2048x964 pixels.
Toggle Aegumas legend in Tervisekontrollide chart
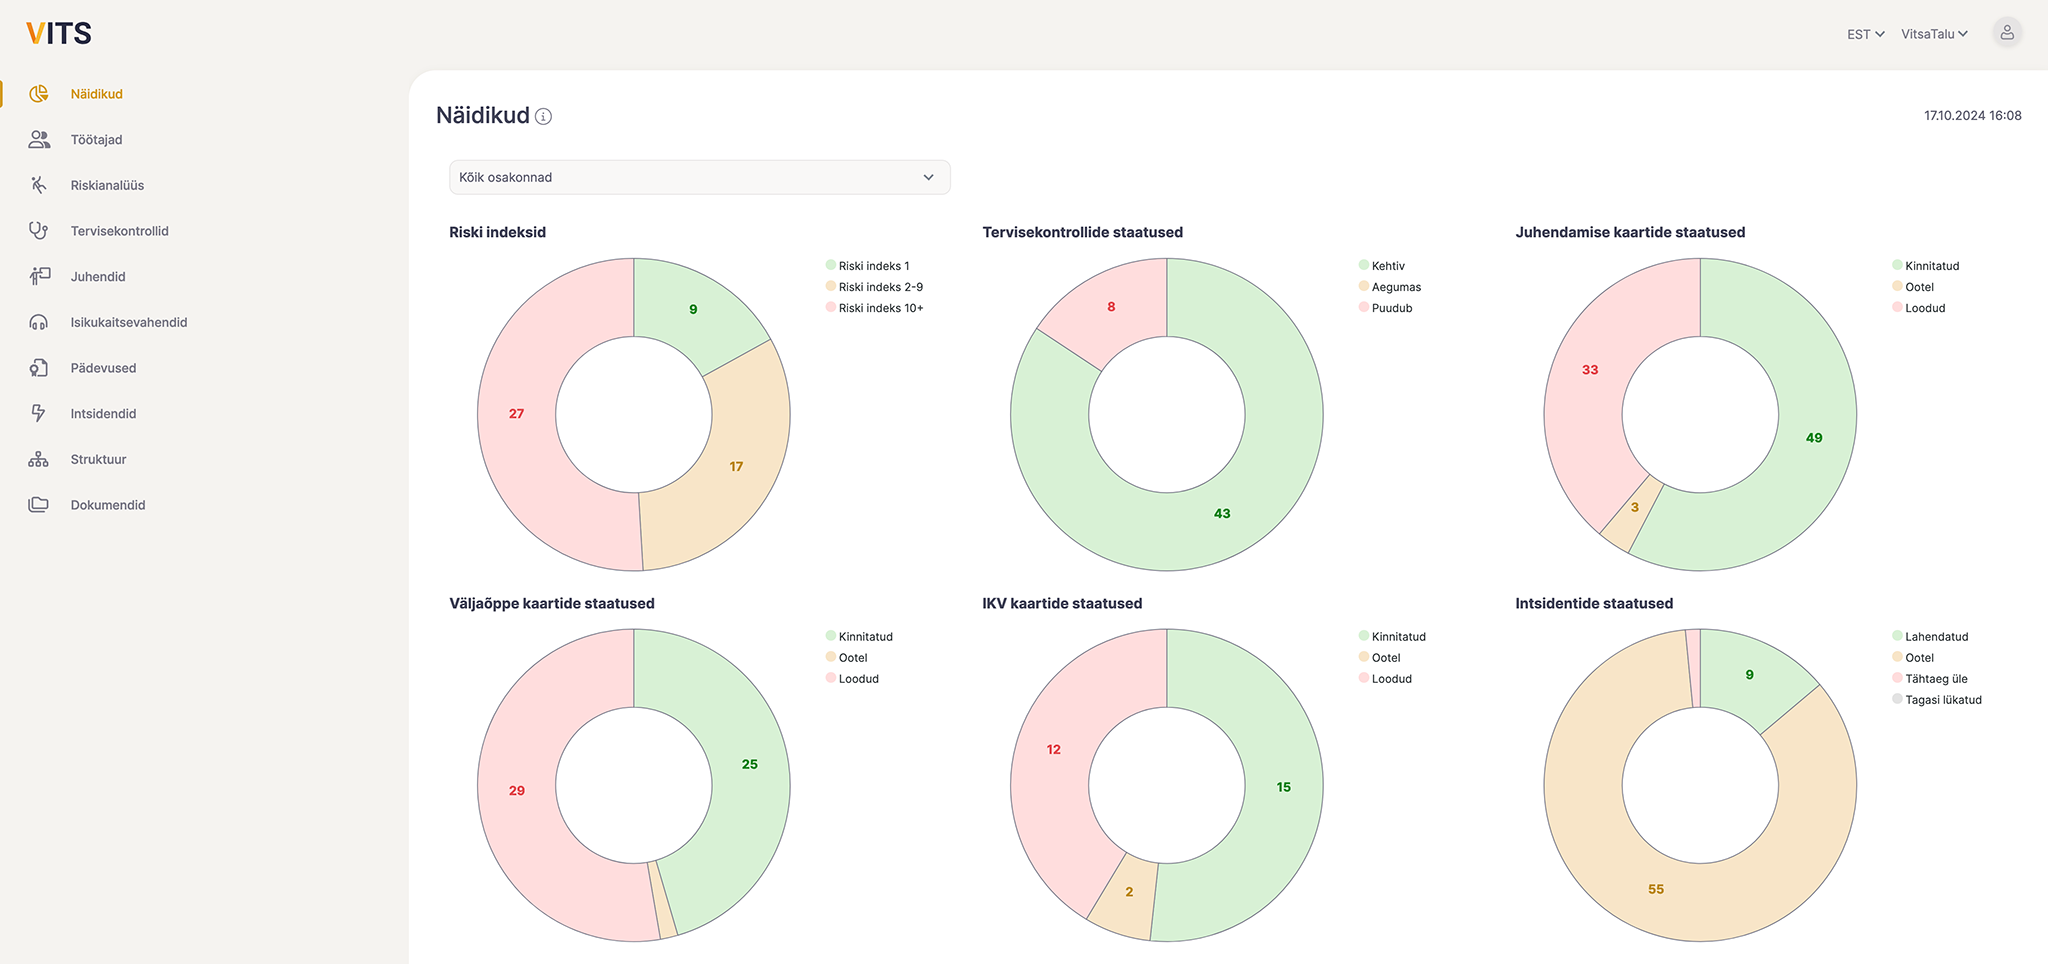point(1390,287)
